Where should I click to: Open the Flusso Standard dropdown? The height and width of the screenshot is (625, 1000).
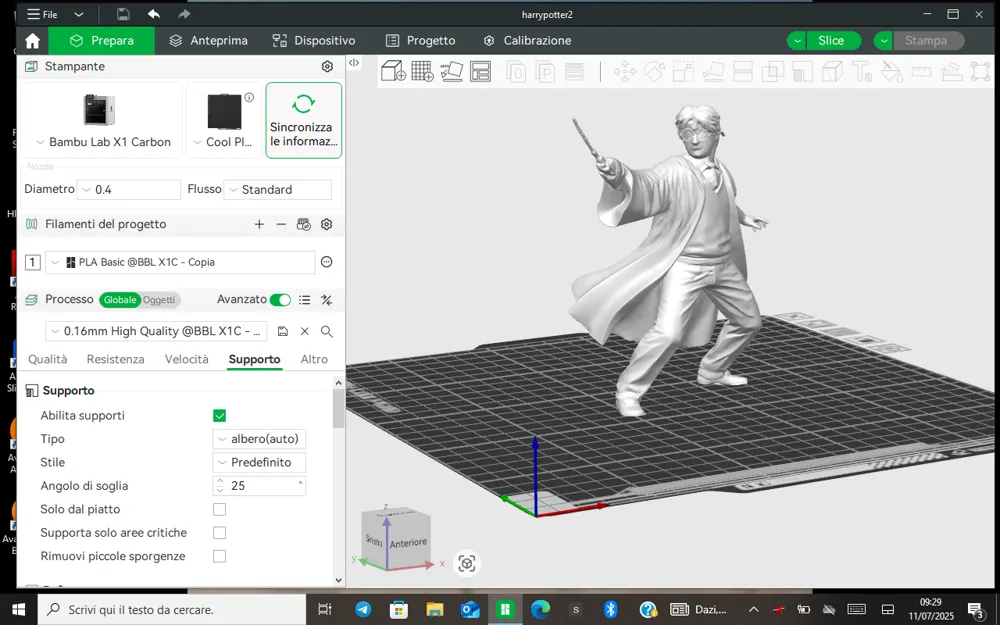coord(277,189)
